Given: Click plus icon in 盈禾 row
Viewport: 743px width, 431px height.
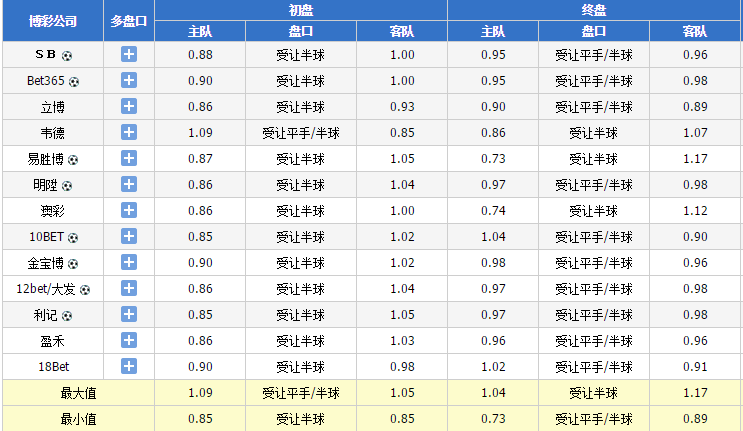Looking at the screenshot, I should tap(129, 340).
